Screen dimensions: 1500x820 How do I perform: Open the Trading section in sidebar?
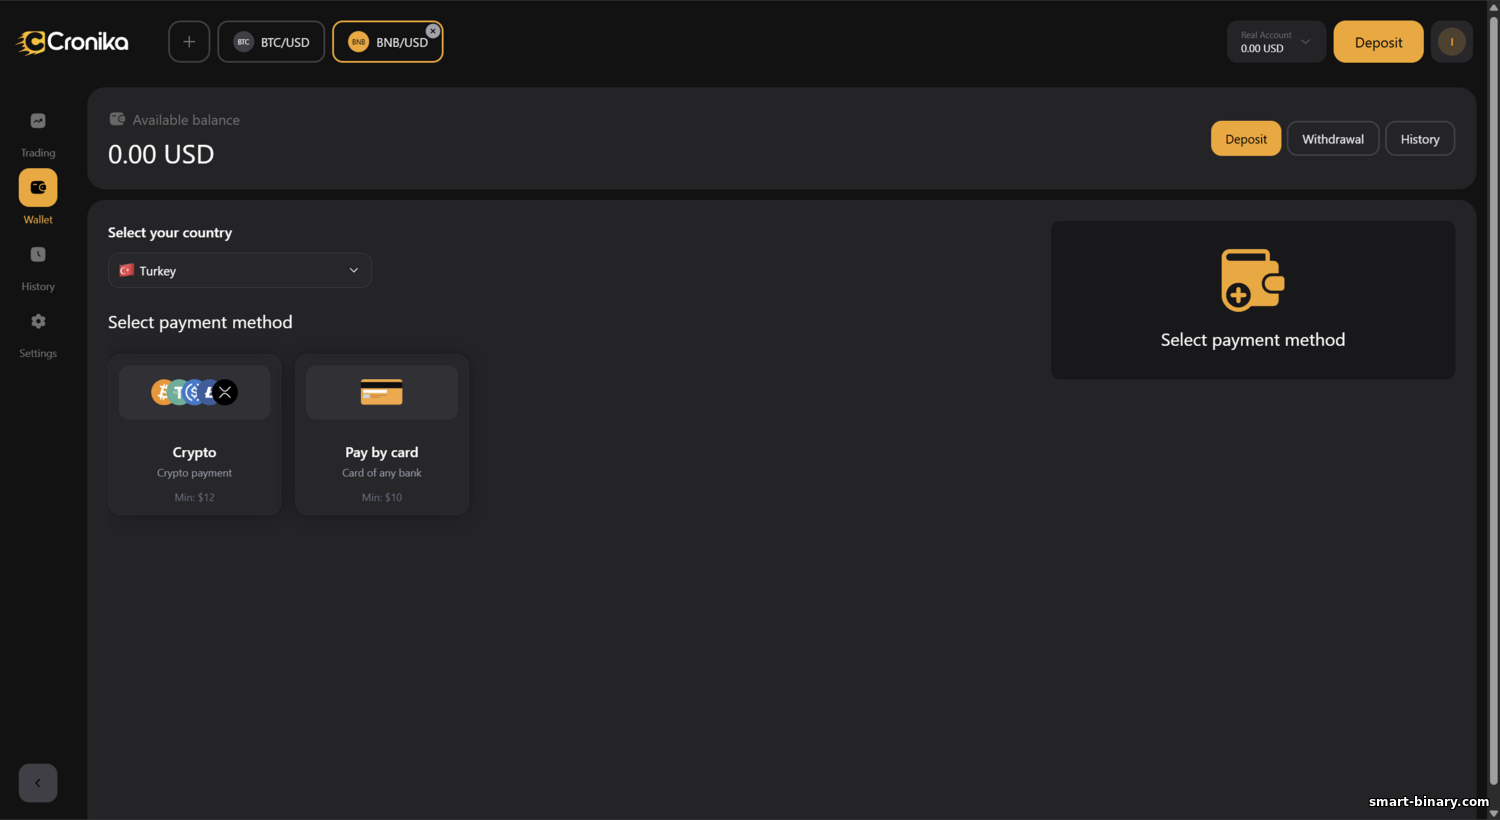[x=38, y=122]
